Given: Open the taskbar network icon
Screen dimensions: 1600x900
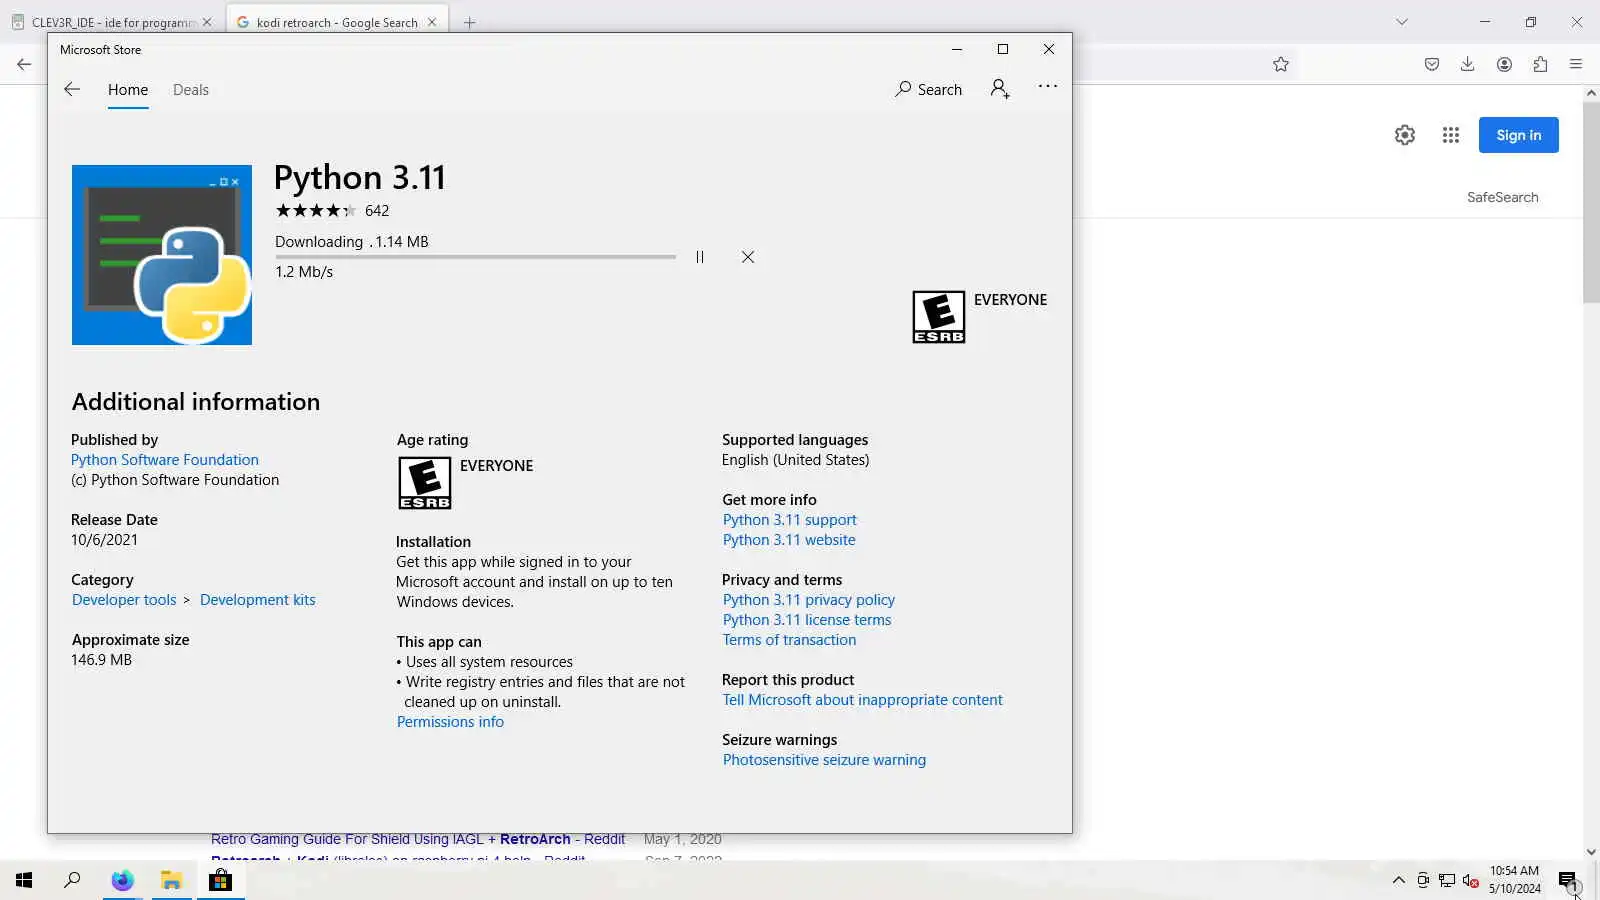Looking at the screenshot, I should (x=1446, y=880).
